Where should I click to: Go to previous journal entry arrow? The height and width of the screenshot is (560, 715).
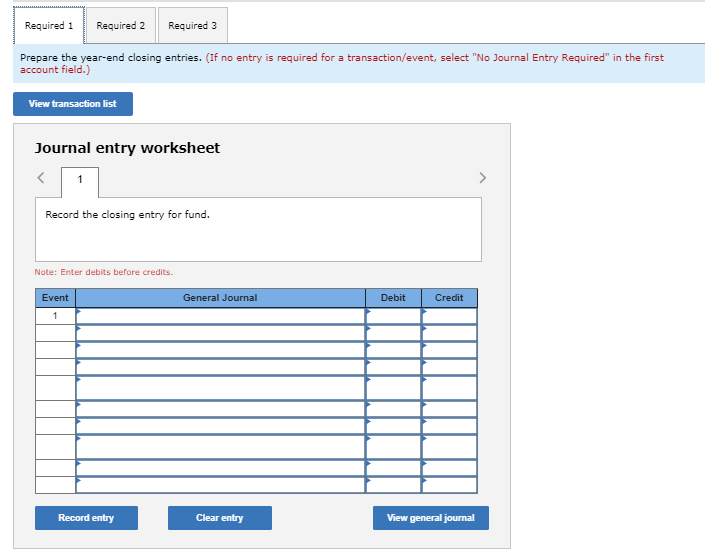(41, 177)
